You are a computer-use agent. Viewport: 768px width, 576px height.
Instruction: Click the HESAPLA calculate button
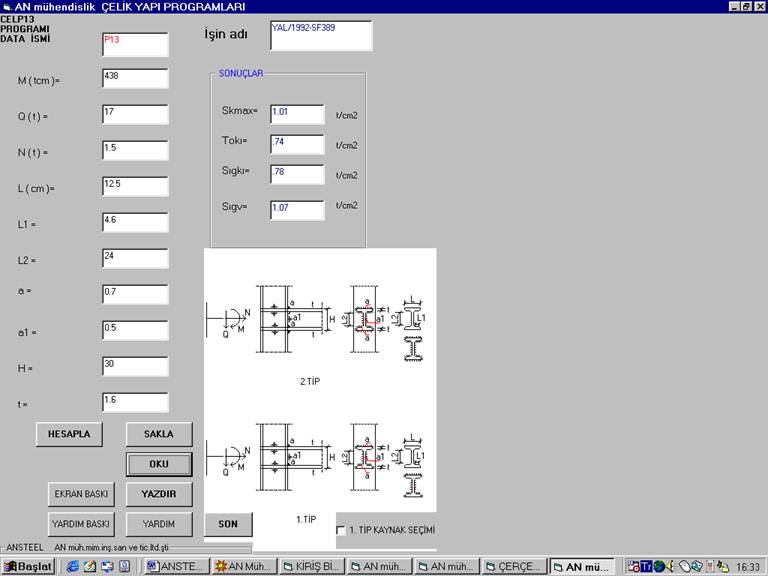point(69,434)
